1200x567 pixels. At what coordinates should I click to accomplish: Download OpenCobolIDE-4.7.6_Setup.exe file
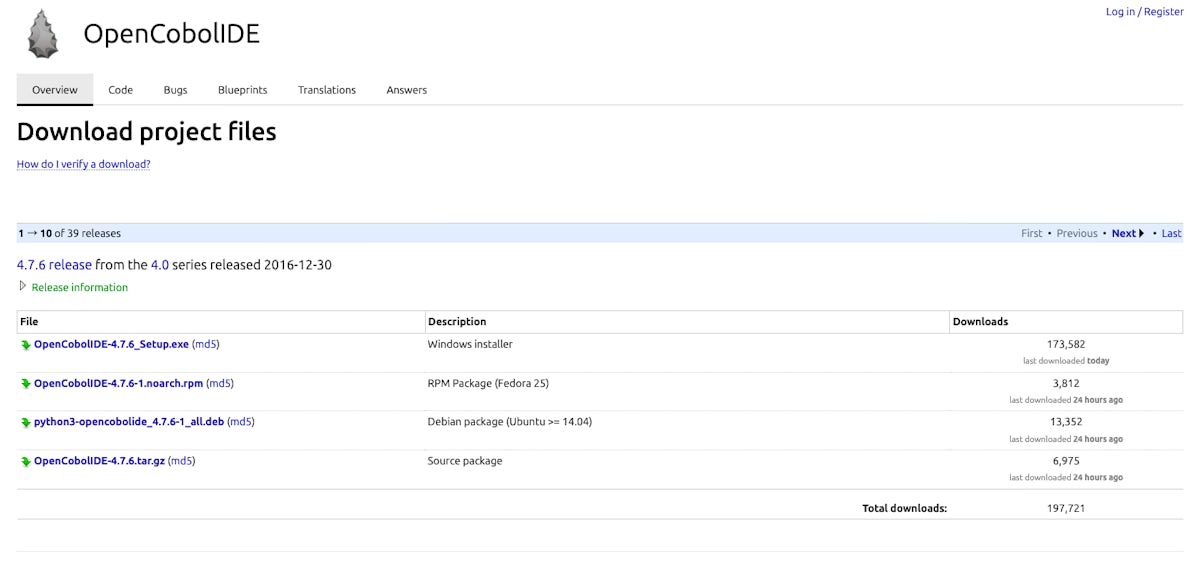(x=111, y=344)
